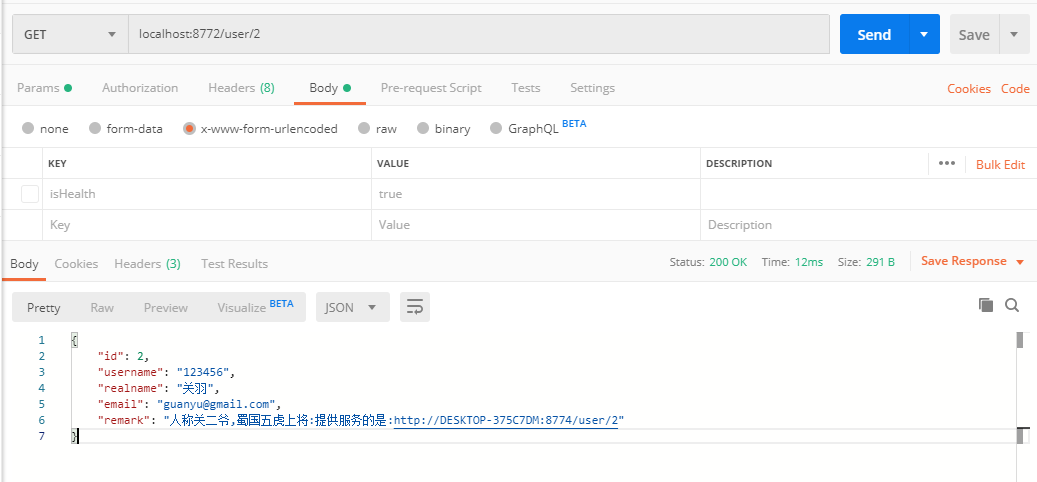Tick the isHealth row checkbox
1037x482 pixels.
tap(30, 194)
